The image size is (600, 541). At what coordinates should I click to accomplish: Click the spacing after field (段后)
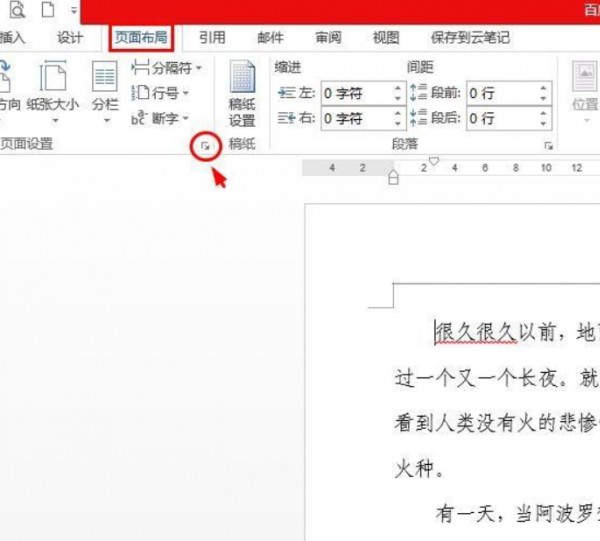point(502,118)
